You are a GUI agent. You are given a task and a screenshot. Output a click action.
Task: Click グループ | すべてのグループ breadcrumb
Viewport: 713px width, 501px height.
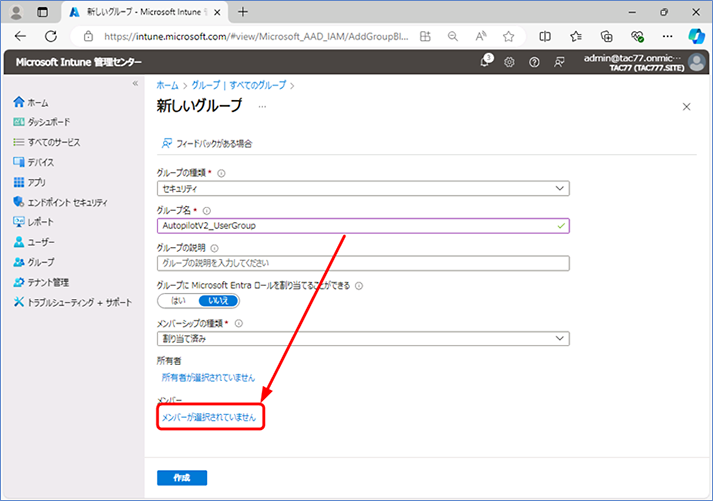[x=239, y=85]
